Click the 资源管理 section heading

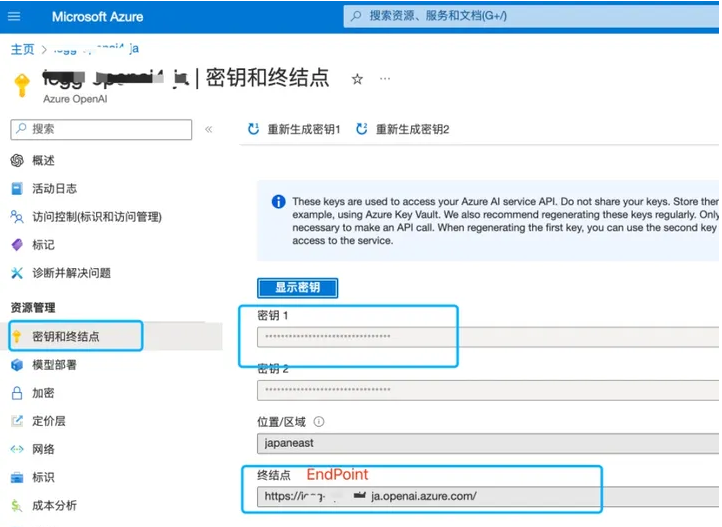pyautogui.click(x=33, y=307)
